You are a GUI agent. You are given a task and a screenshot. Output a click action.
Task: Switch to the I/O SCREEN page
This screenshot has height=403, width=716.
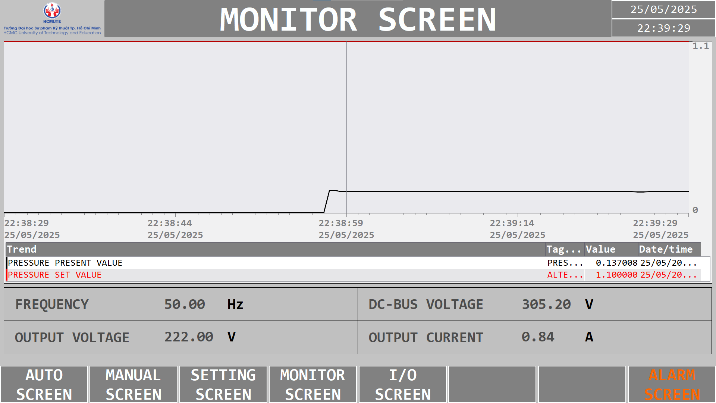pos(402,384)
